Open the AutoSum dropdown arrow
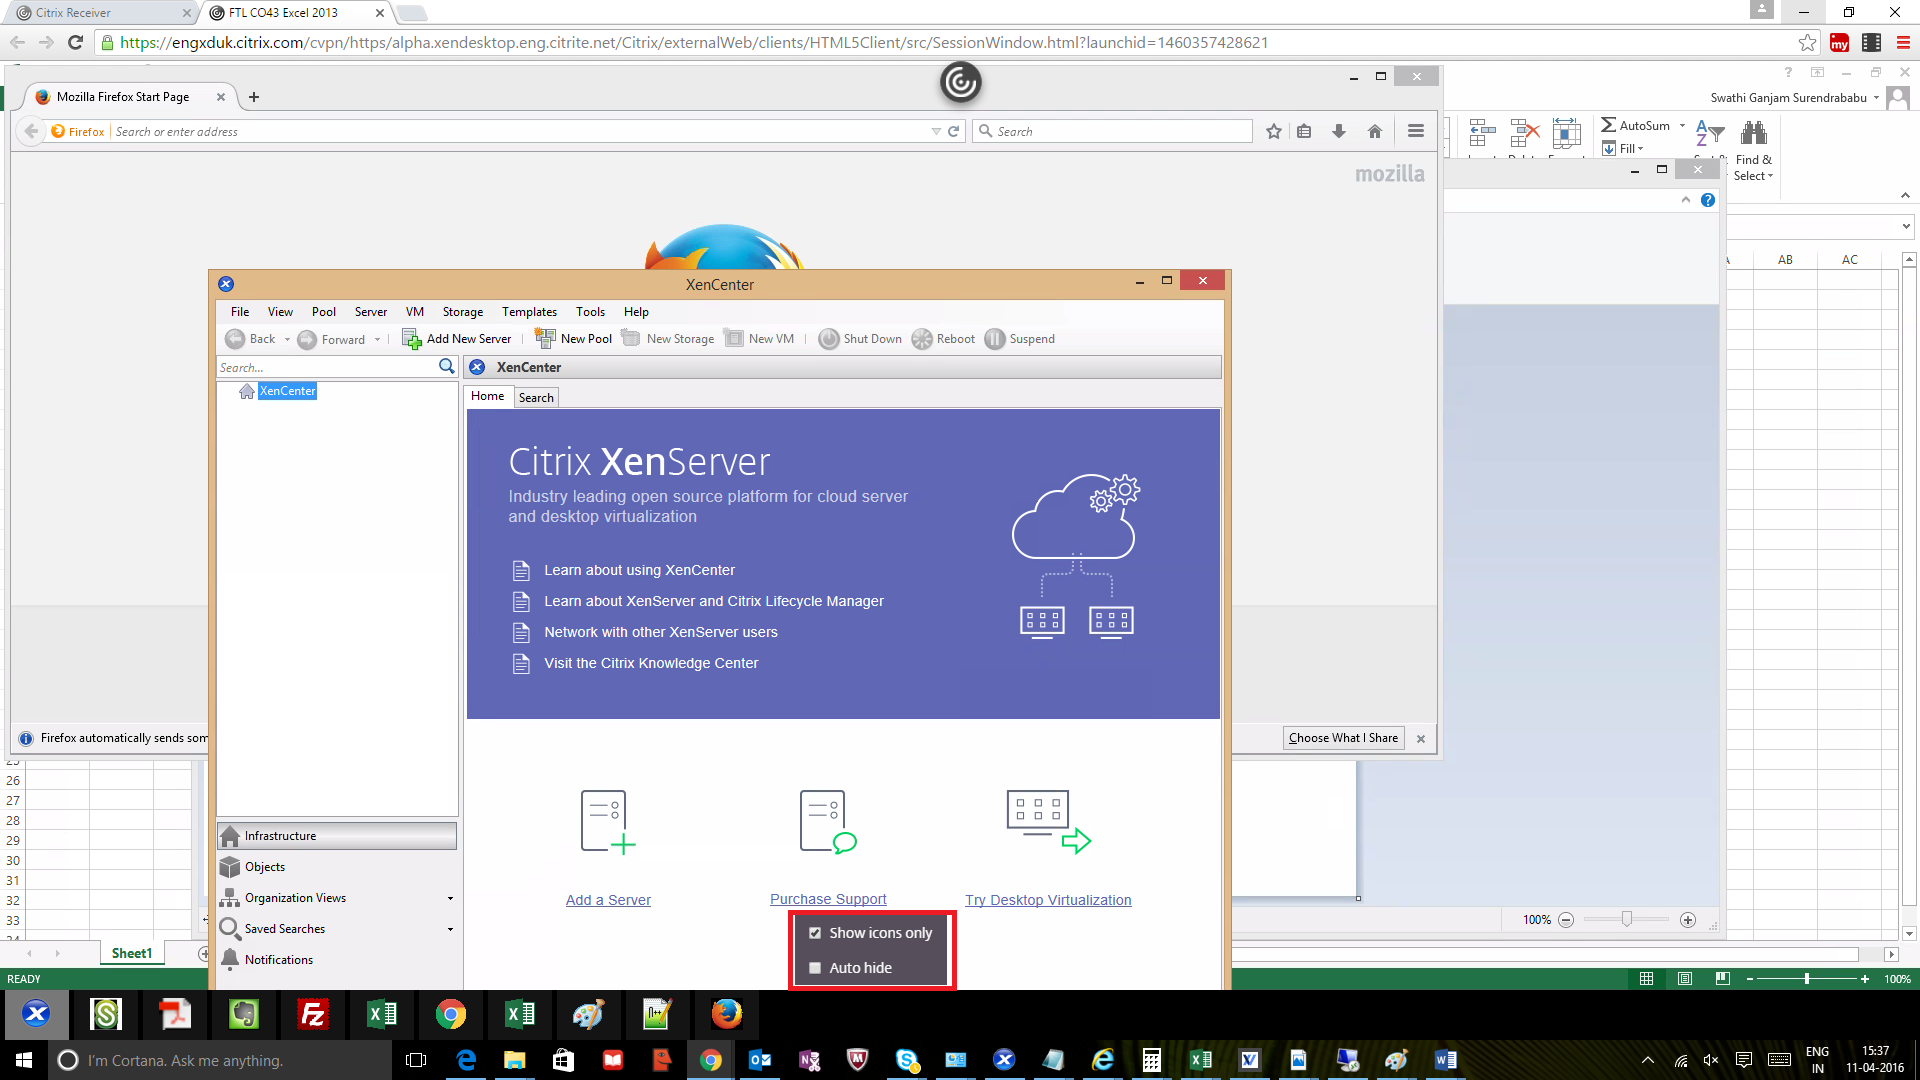1920x1080 pixels. point(1682,126)
